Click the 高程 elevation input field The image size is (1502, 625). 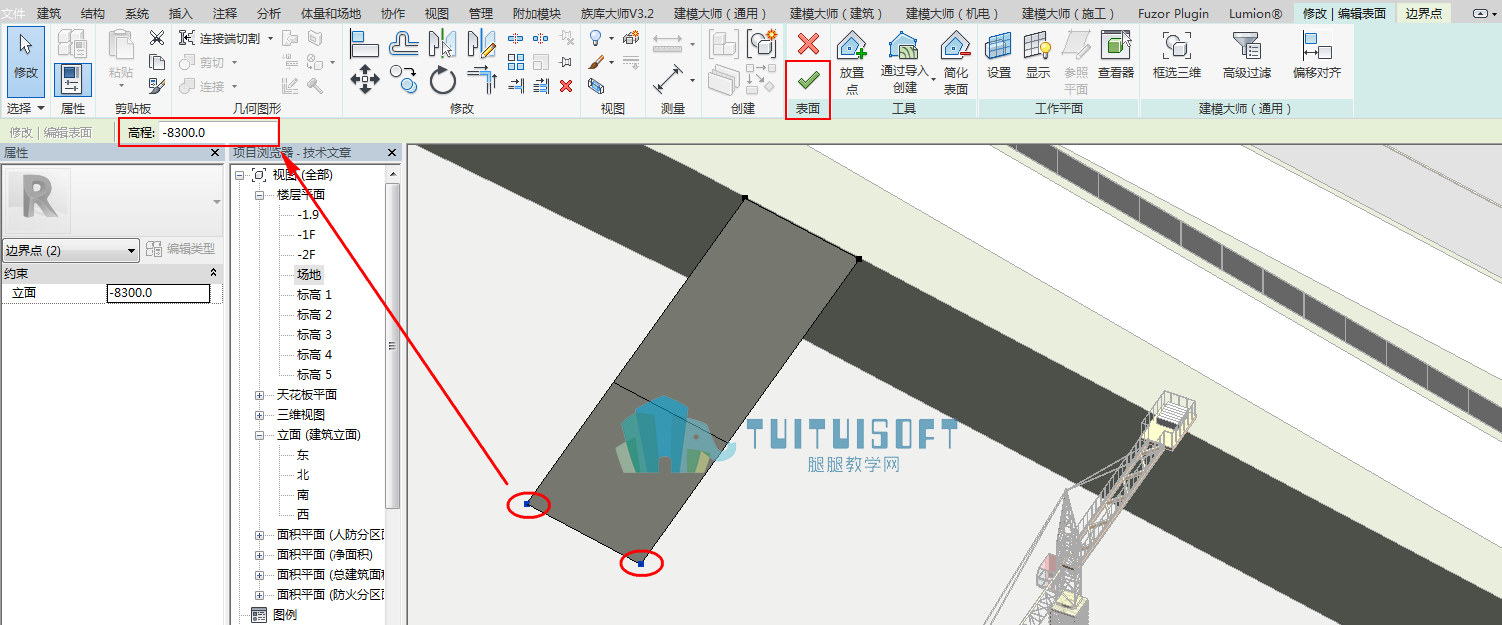218,132
